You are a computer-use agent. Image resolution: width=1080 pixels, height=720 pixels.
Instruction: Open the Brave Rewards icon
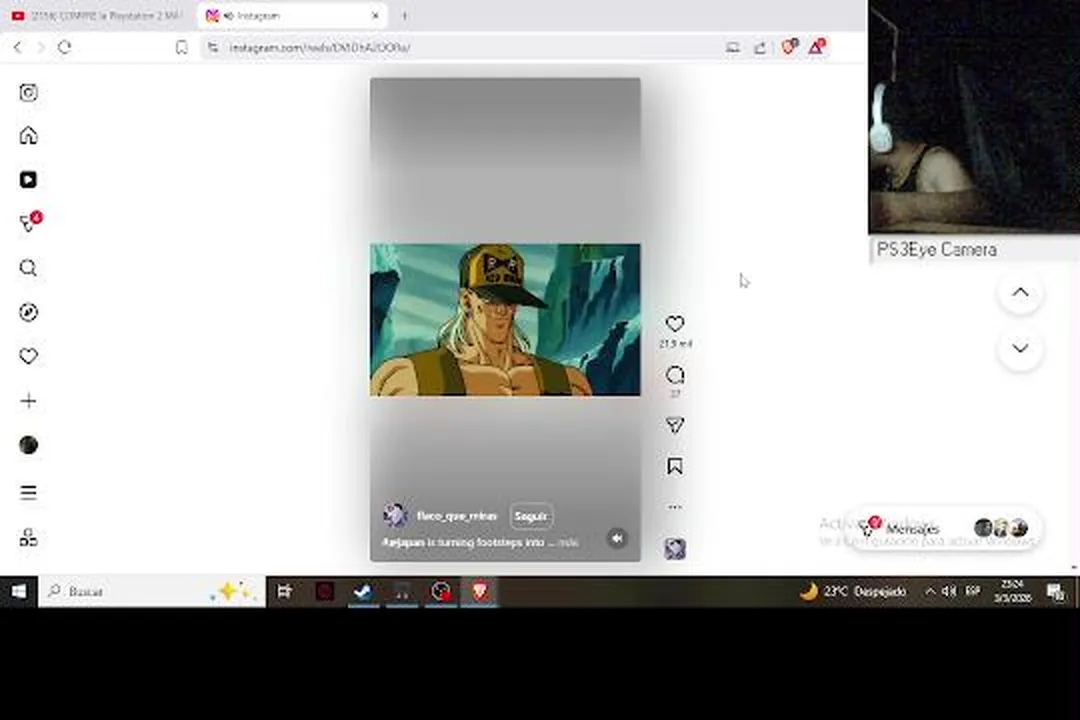coord(817,47)
